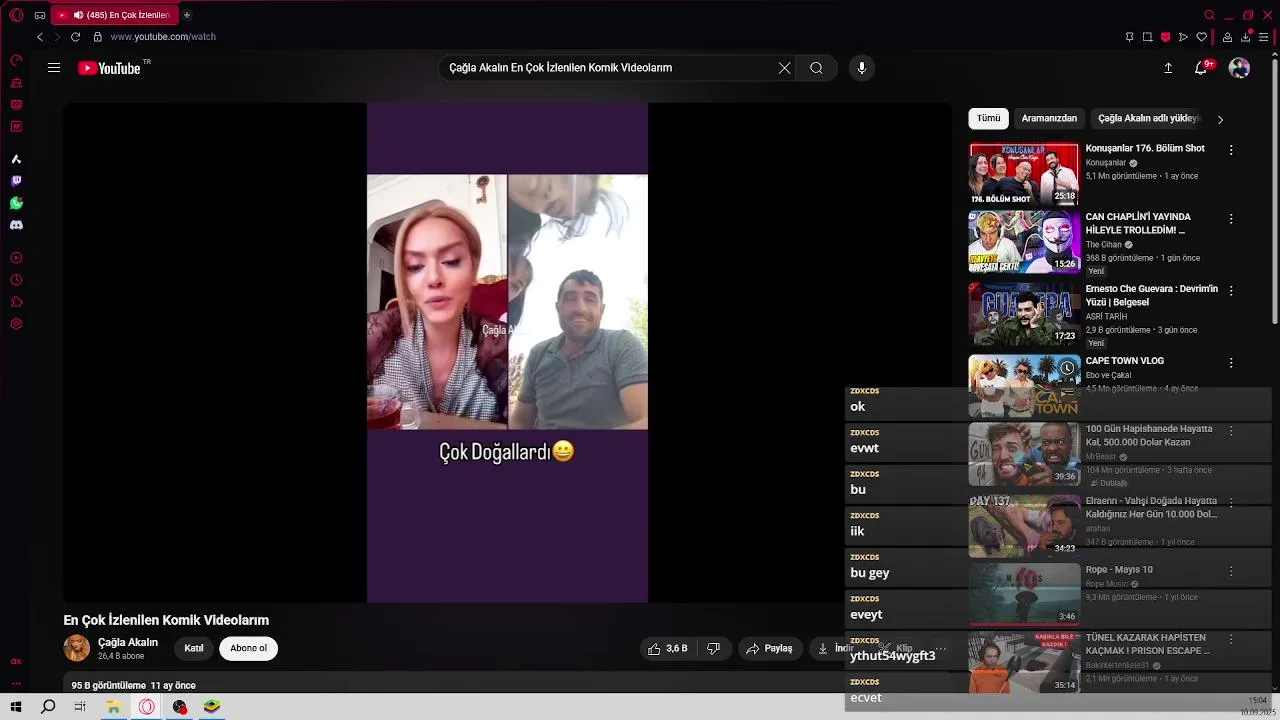Like the video showing 3,6 B
The width and height of the screenshot is (1280, 720).
pyautogui.click(x=667, y=648)
